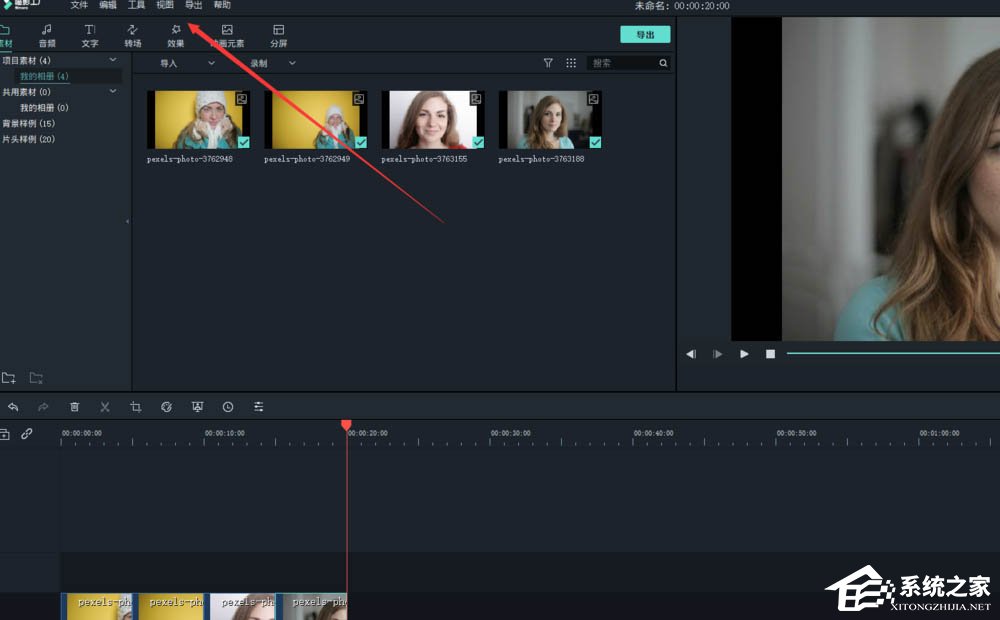
Task: Play the preview
Action: 744,354
